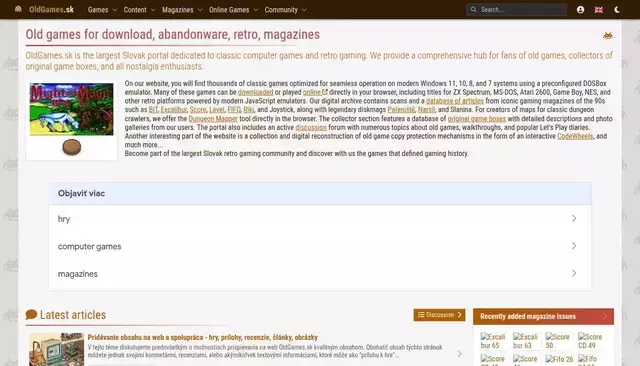The width and height of the screenshot is (640, 366).
Task: Expand the Online Games dropdown arrow
Action: click(256, 10)
